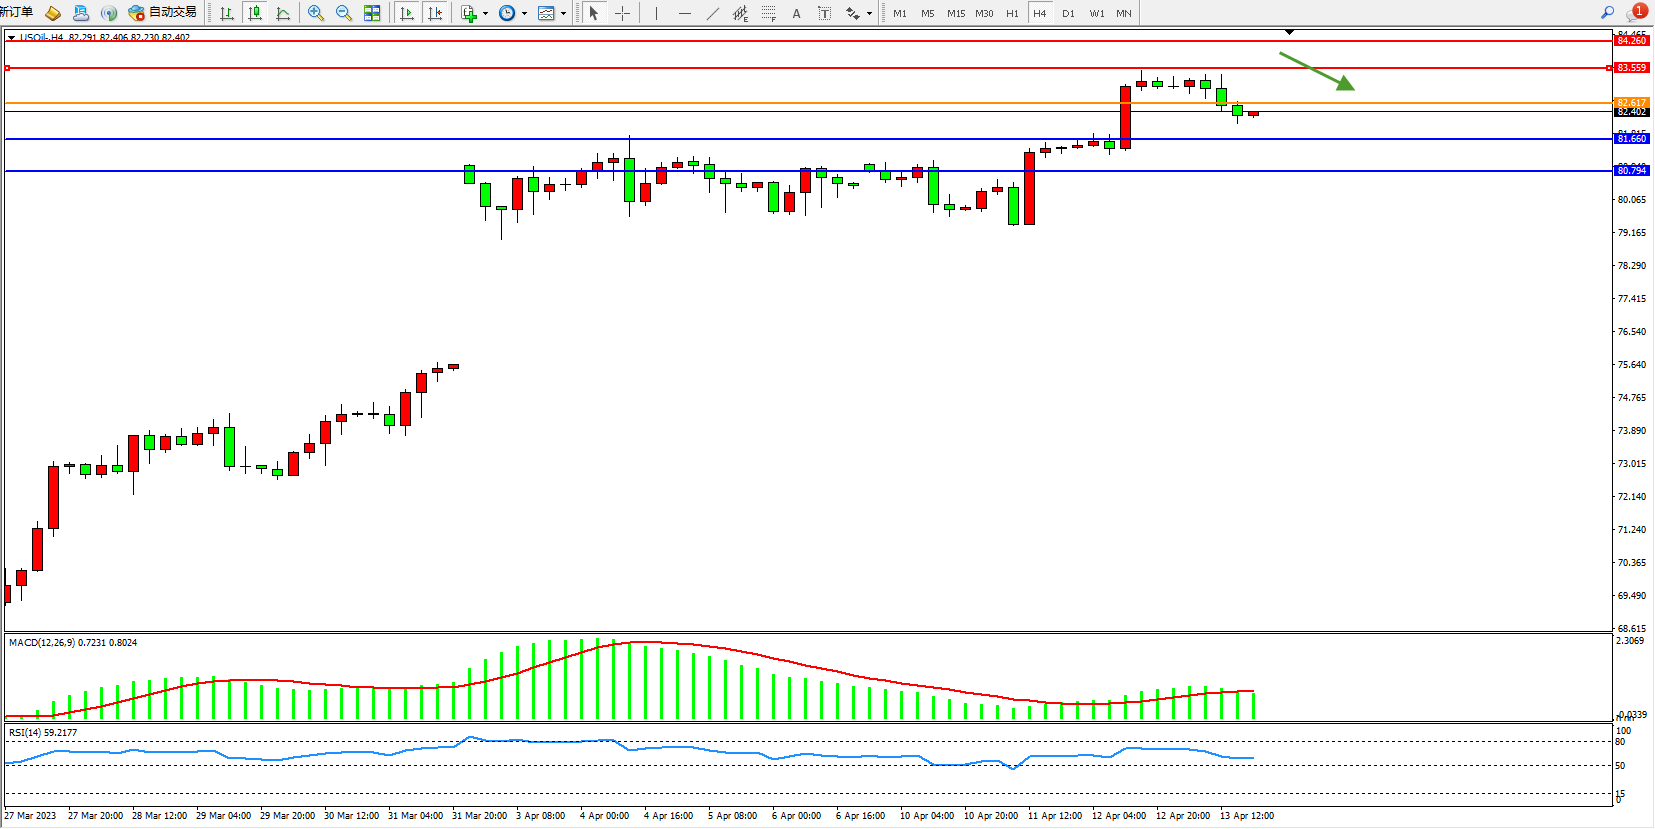Select the Fibonacci retracement tool
The image size is (1655, 829).
point(768,13)
